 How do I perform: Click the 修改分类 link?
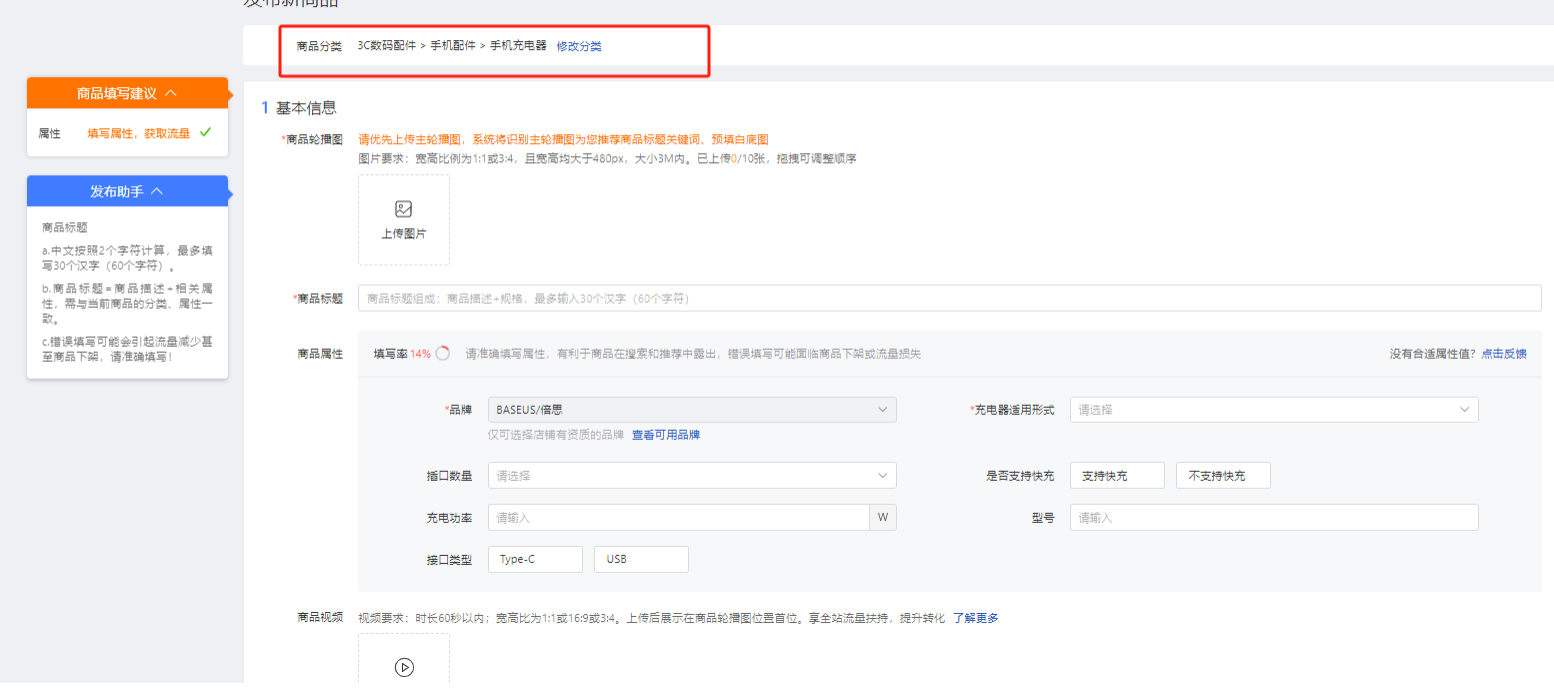(579, 46)
